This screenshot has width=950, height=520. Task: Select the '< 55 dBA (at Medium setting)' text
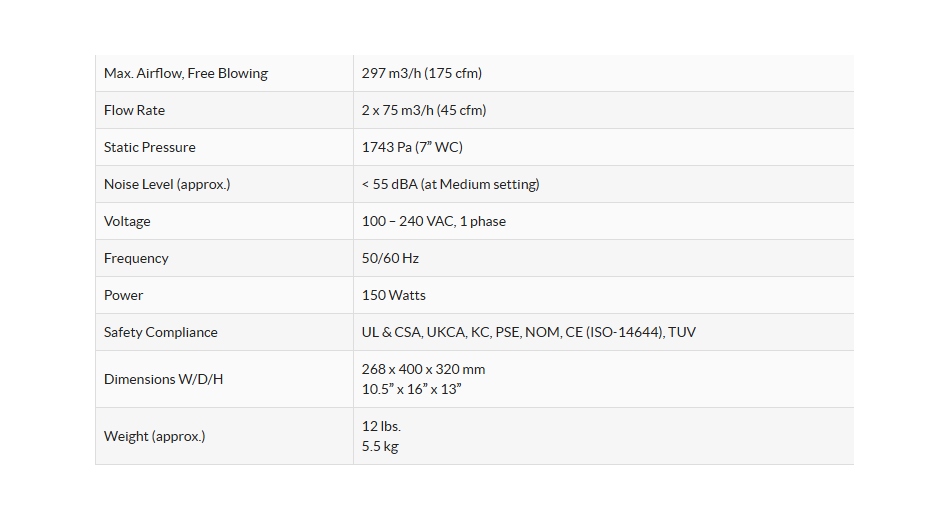450,184
